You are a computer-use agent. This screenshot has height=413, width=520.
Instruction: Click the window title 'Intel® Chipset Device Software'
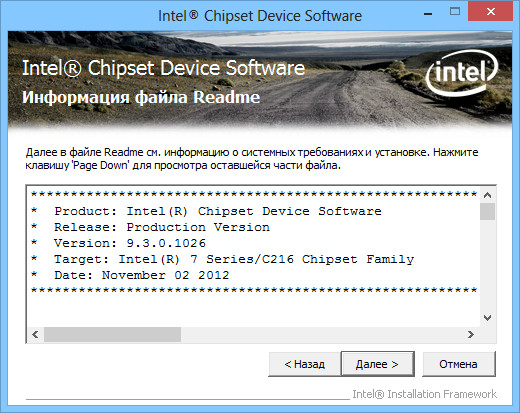coord(260,16)
